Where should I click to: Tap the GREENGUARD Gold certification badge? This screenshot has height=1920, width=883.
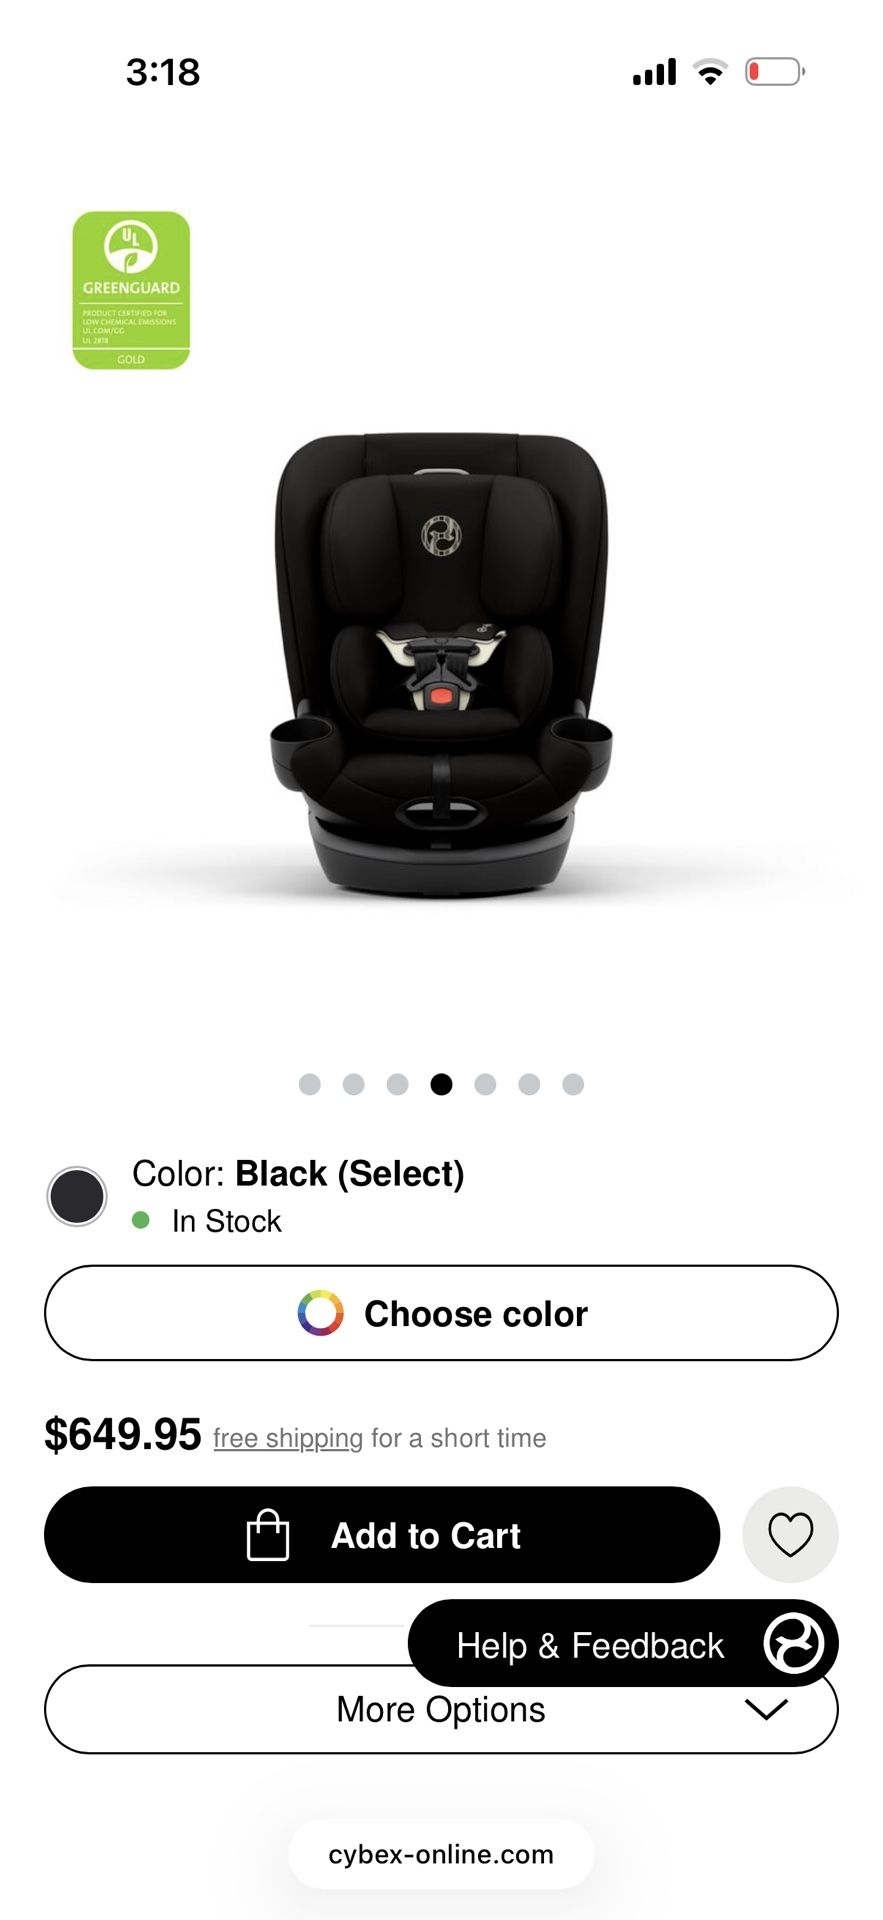tap(131, 290)
